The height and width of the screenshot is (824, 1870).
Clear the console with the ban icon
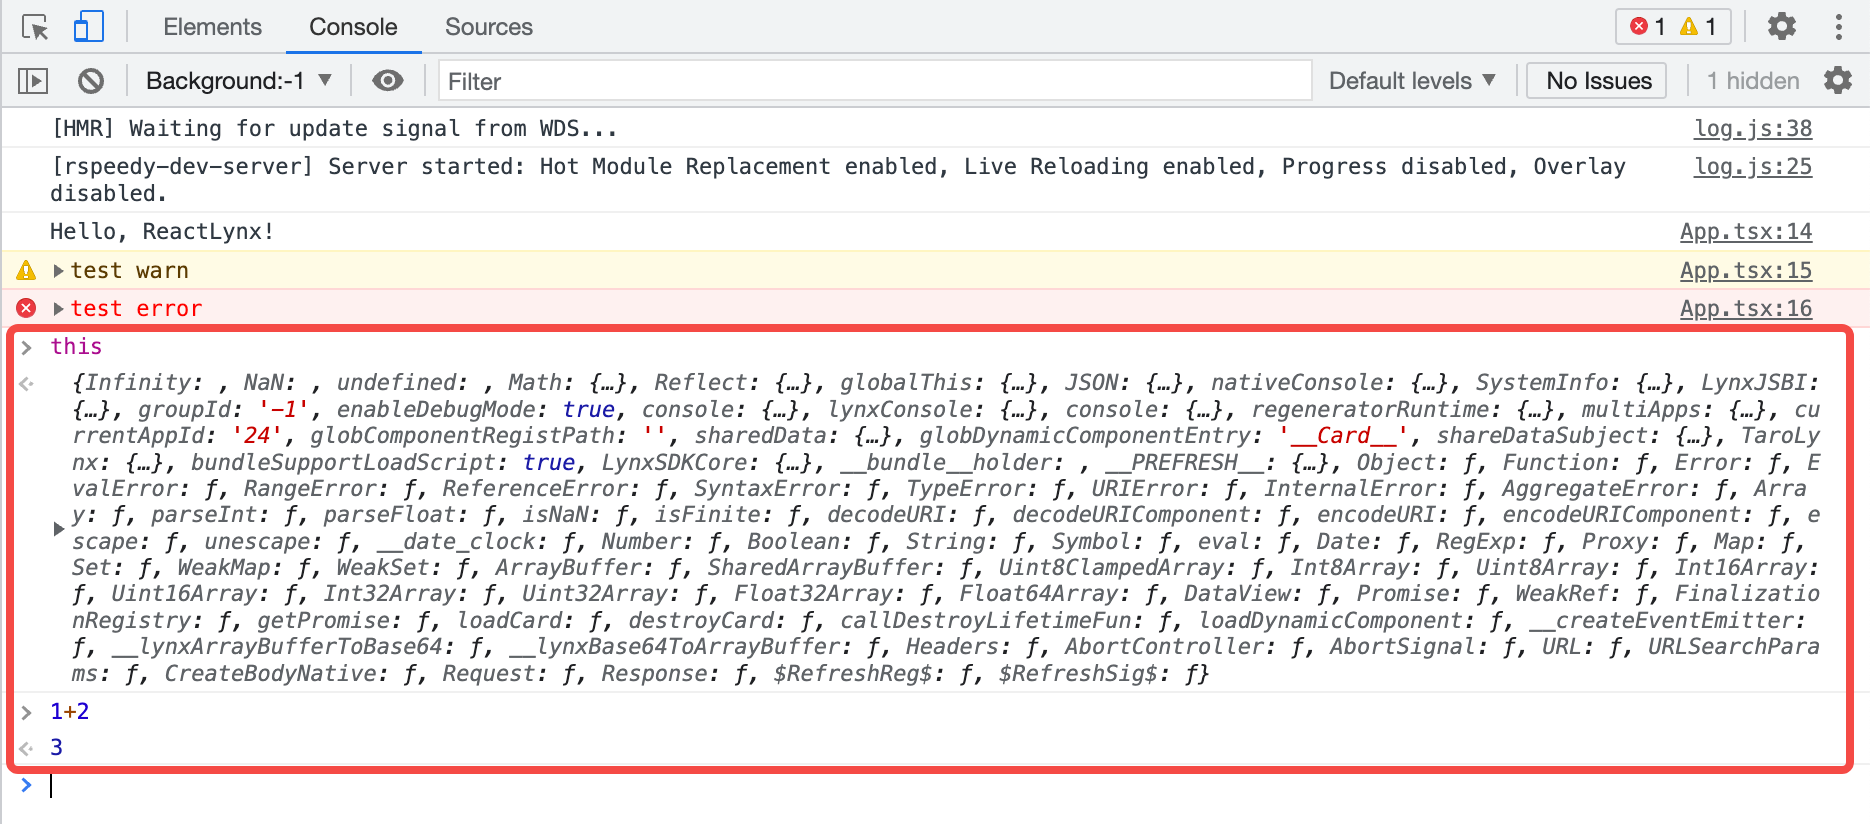pos(91,81)
